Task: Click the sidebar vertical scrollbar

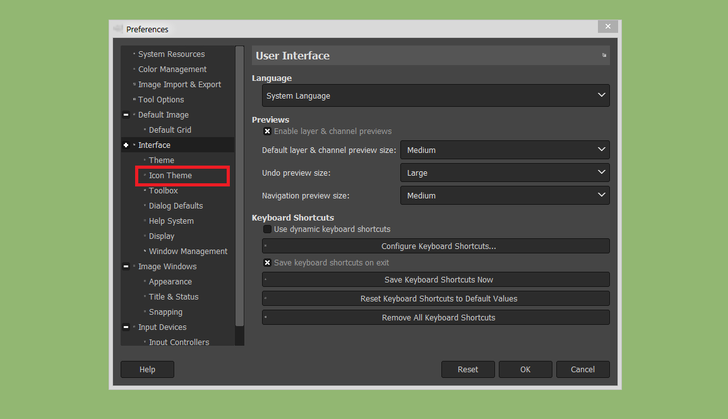Action: [240, 186]
